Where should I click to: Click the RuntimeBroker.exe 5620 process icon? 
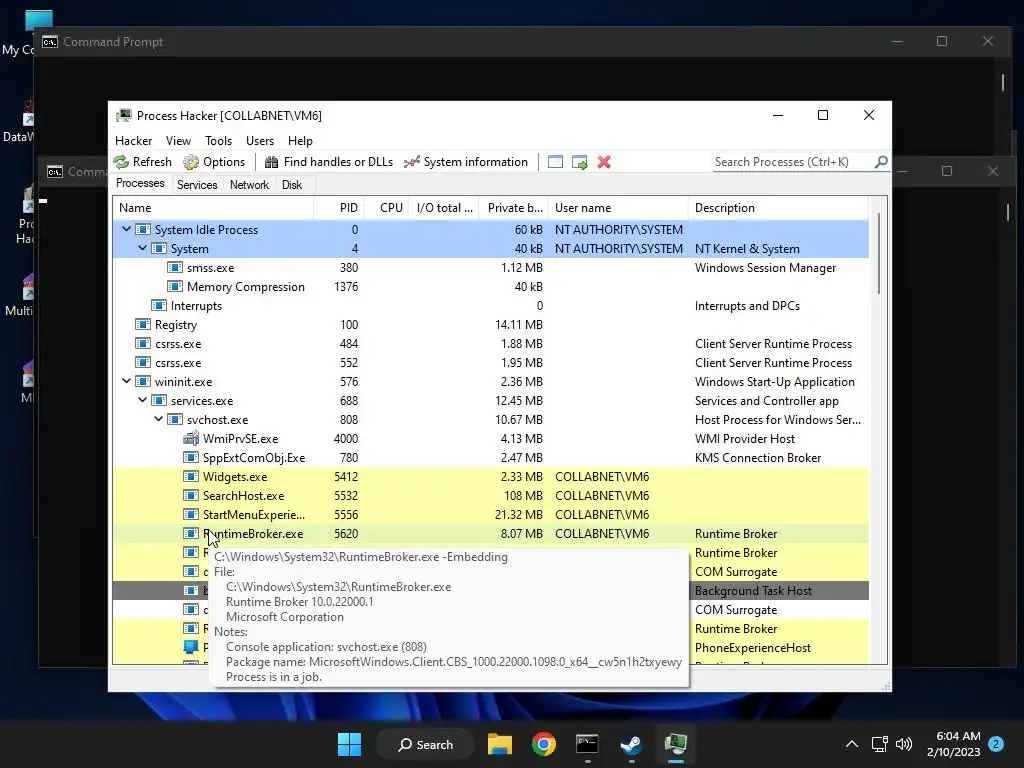point(191,534)
